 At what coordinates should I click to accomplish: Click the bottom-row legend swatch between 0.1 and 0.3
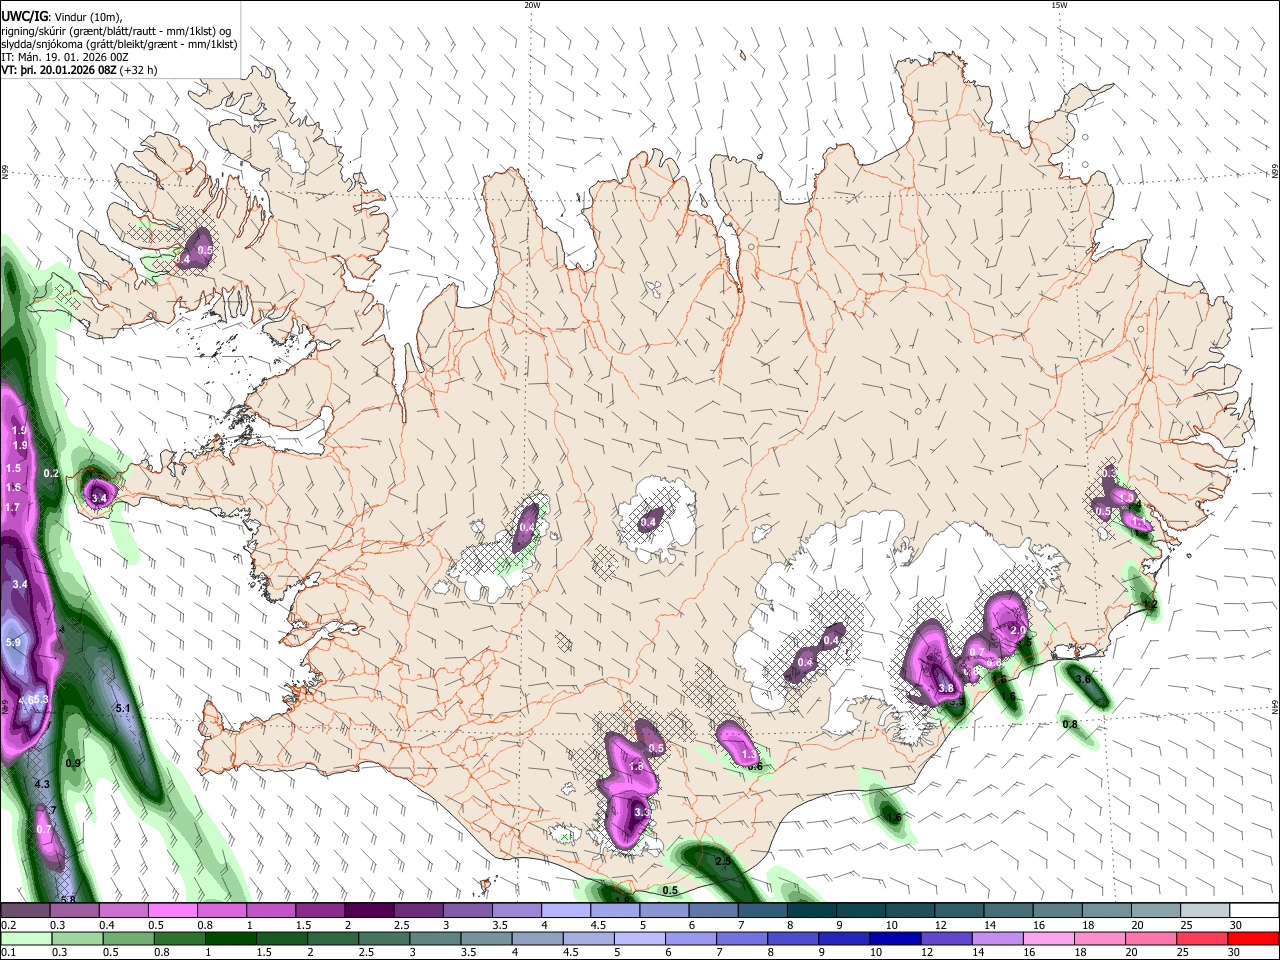coord(25,938)
